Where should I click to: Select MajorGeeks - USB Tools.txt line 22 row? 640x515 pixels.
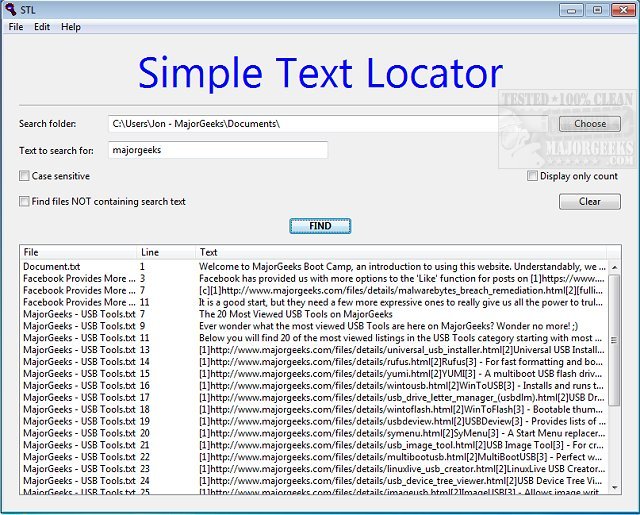[313, 457]
